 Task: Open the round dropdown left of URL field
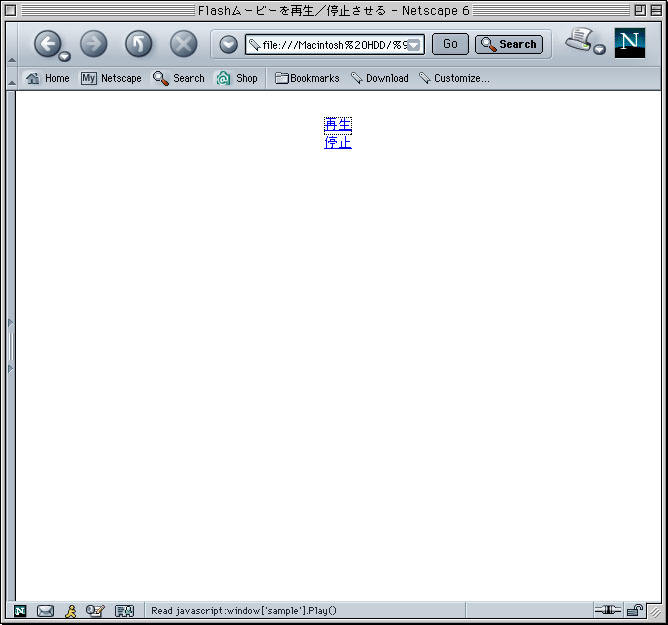coord(229,44)
